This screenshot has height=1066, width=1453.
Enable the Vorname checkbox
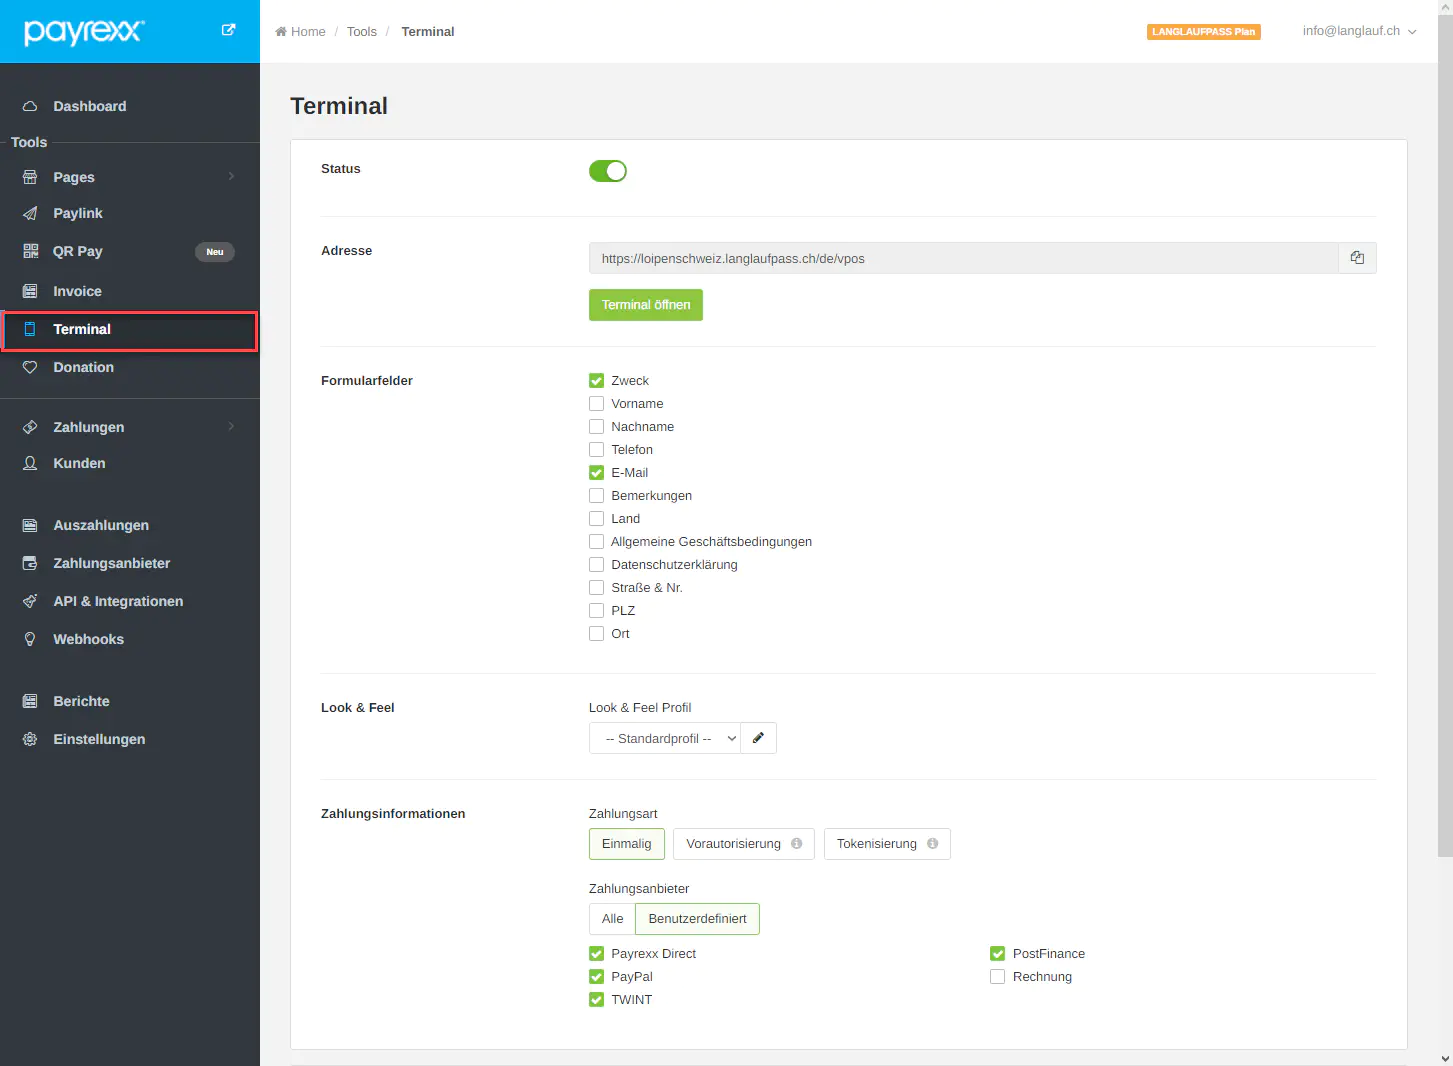[x=597, y=404]
